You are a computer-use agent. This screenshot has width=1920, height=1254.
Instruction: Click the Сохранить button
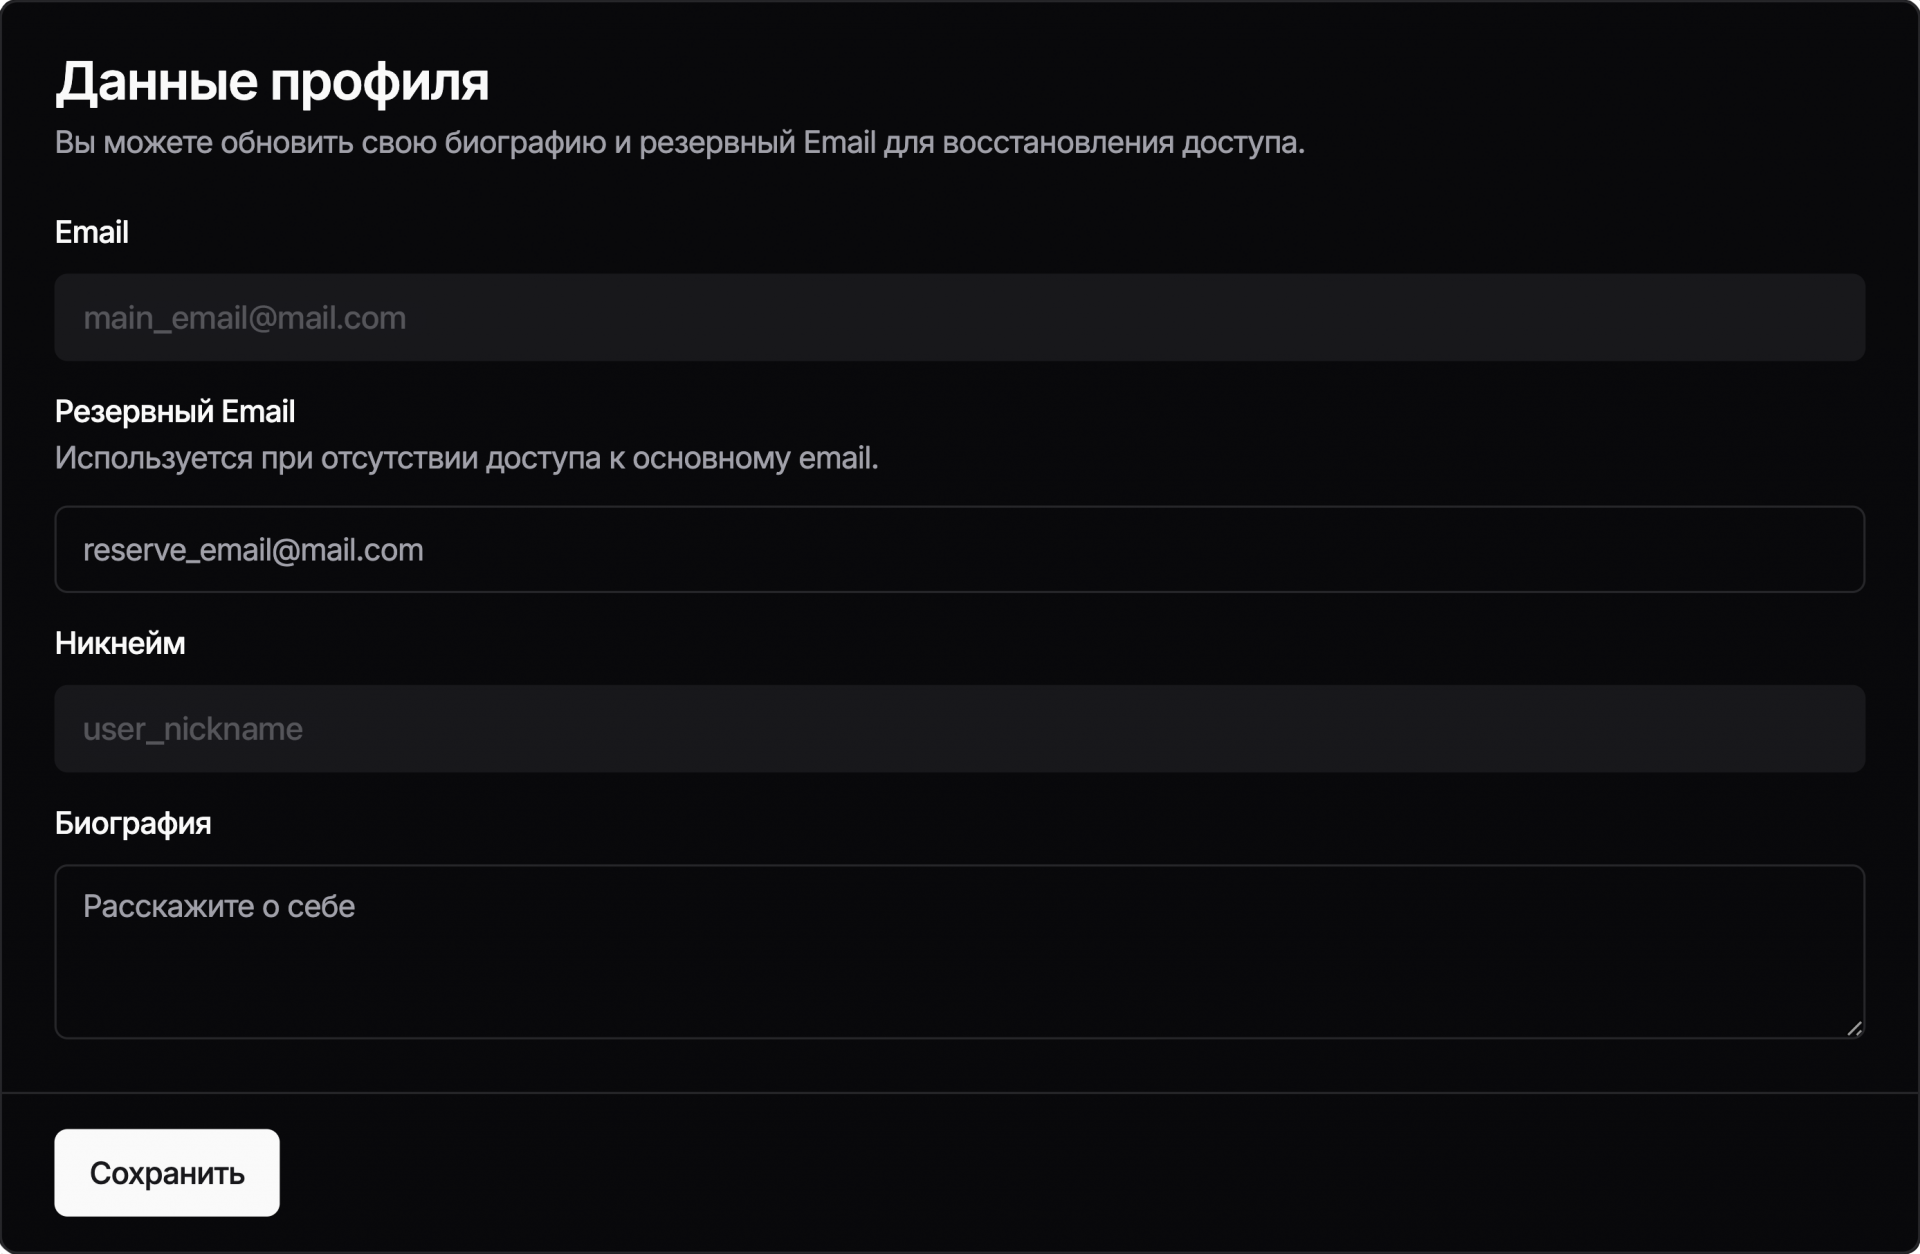pos(166,1172)
